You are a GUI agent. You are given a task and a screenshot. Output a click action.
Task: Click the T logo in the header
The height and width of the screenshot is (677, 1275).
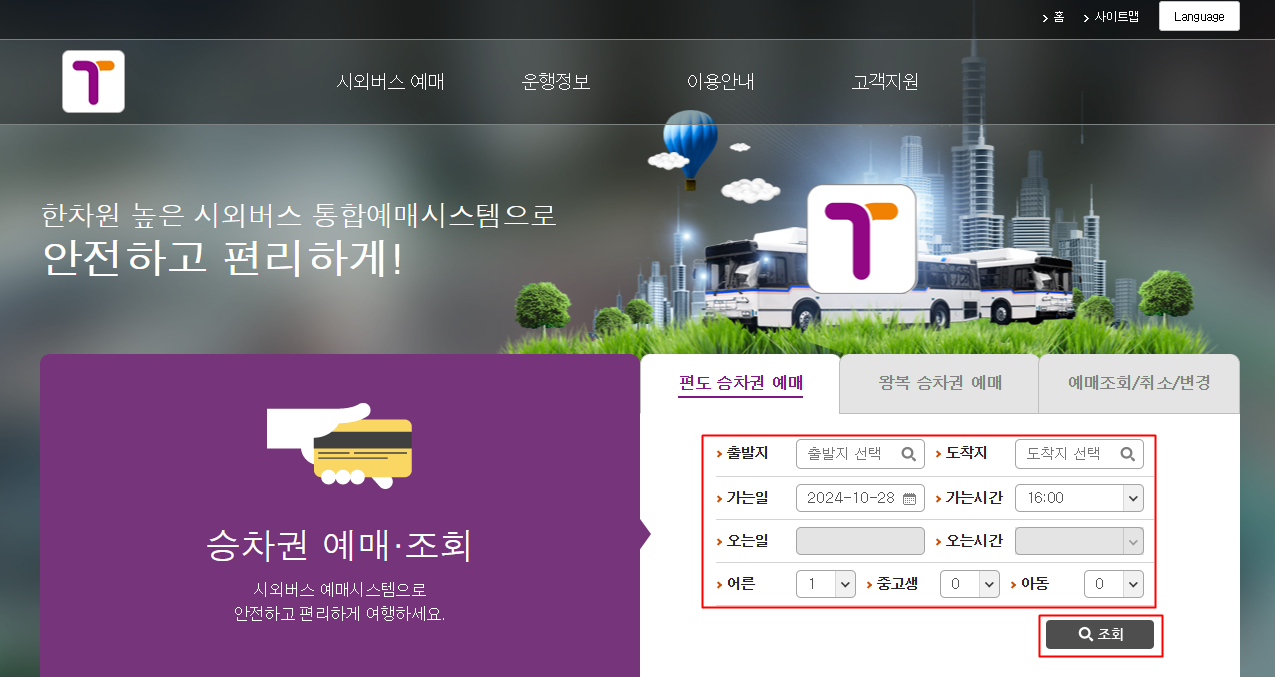93,81
